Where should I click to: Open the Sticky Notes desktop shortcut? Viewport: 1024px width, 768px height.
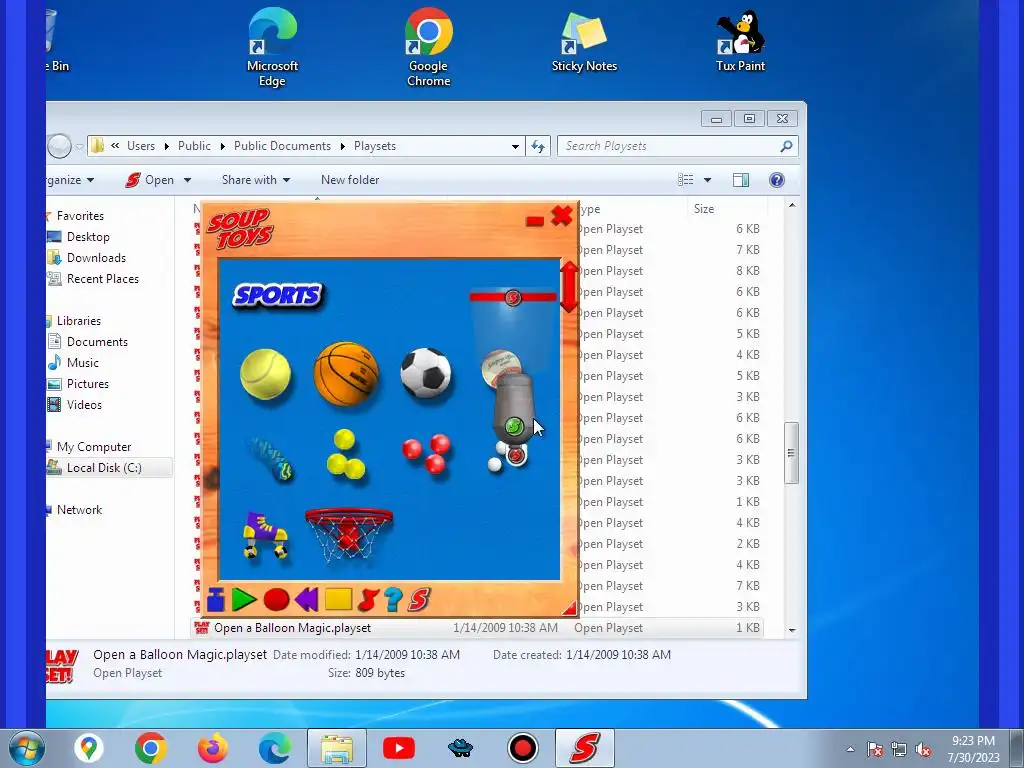584,40
